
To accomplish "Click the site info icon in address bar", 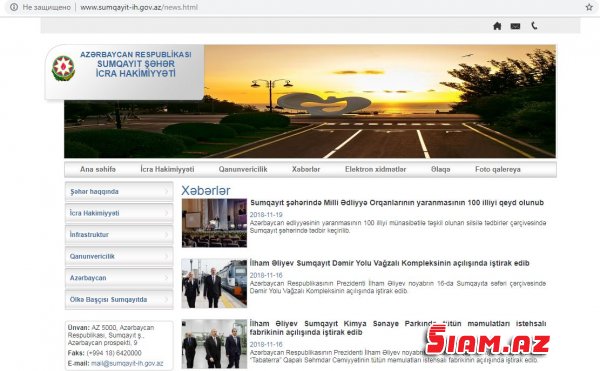I will [14, 7].
